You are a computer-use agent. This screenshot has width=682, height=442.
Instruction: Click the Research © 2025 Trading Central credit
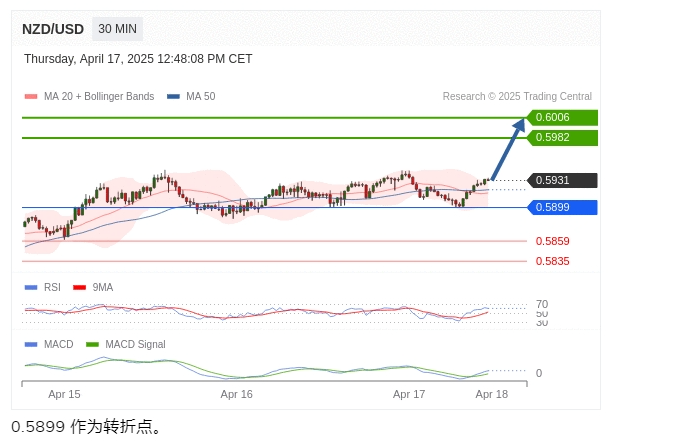click(517, 97)
